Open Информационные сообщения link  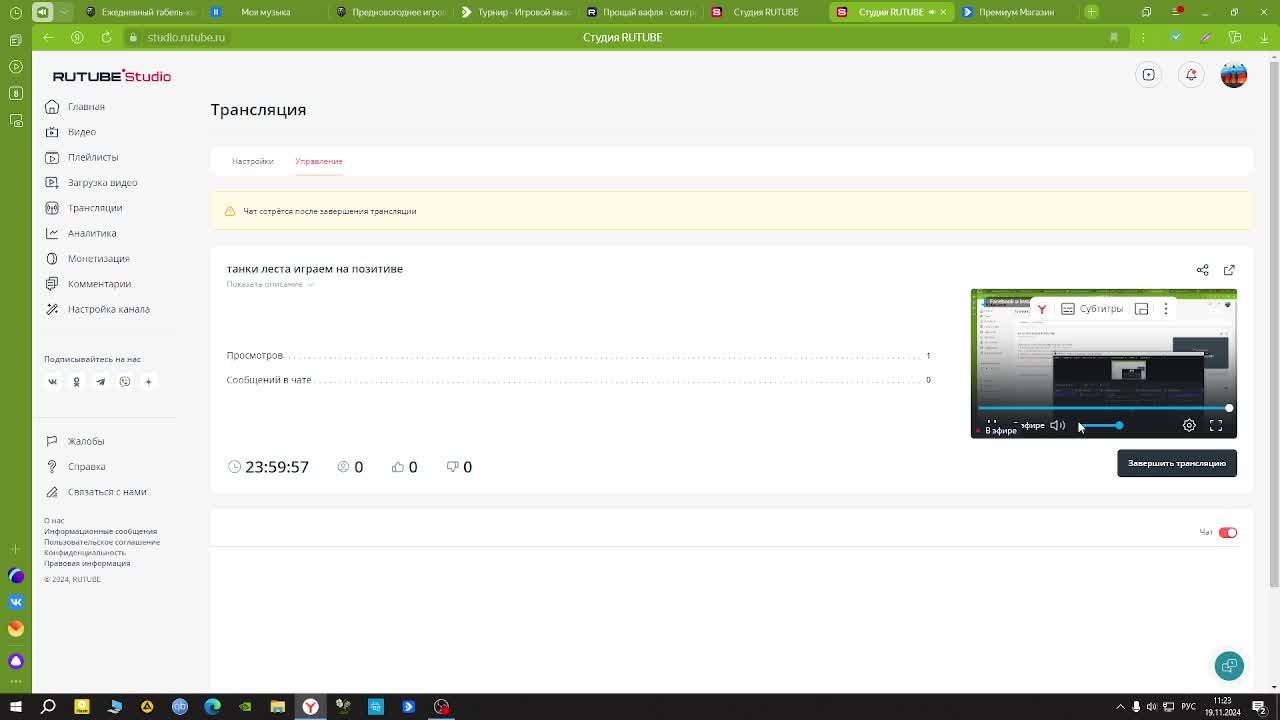pos(100,532)
